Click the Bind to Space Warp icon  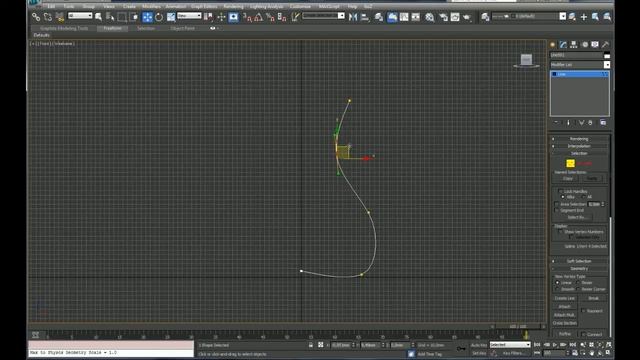(60, 17)
